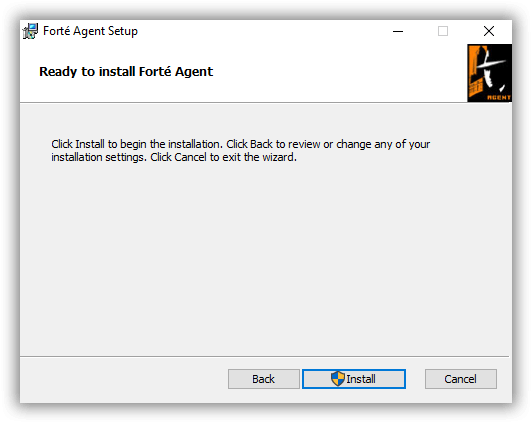Minimize the Forté Agent Setup window
The height and width of the screenshot is (423, 532).
(398, 31)
